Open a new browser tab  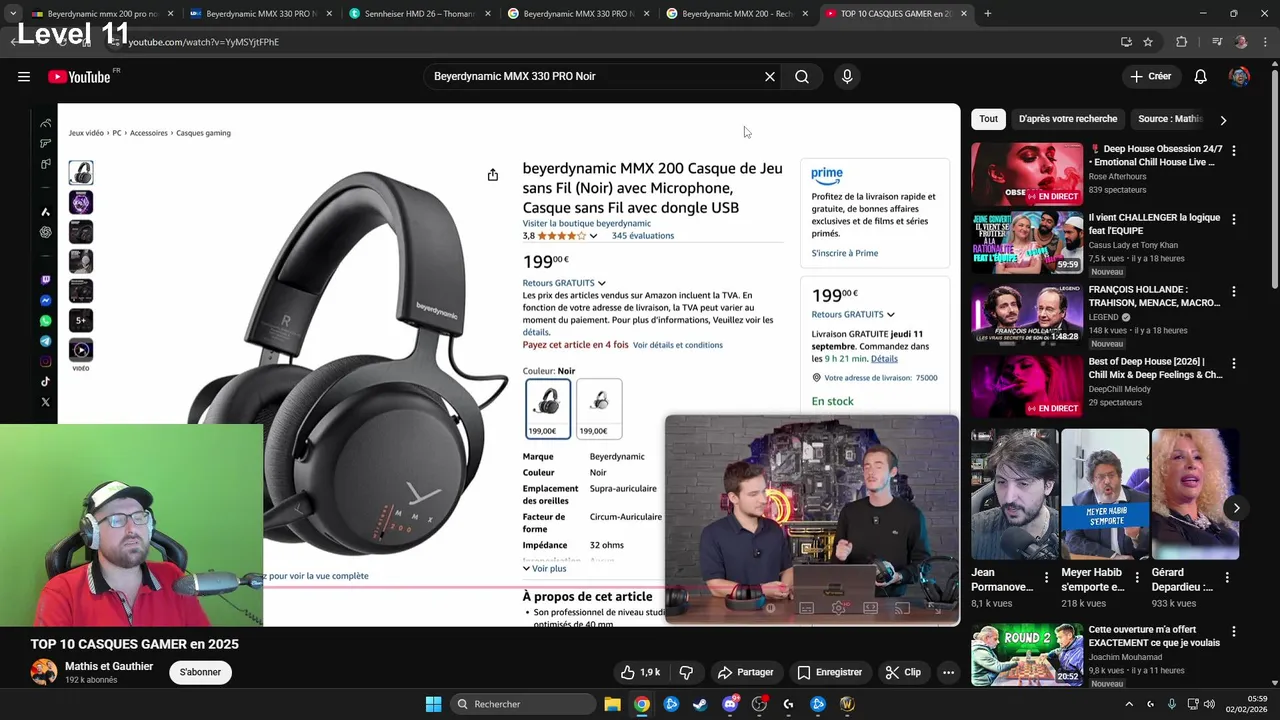coord(988,14)
